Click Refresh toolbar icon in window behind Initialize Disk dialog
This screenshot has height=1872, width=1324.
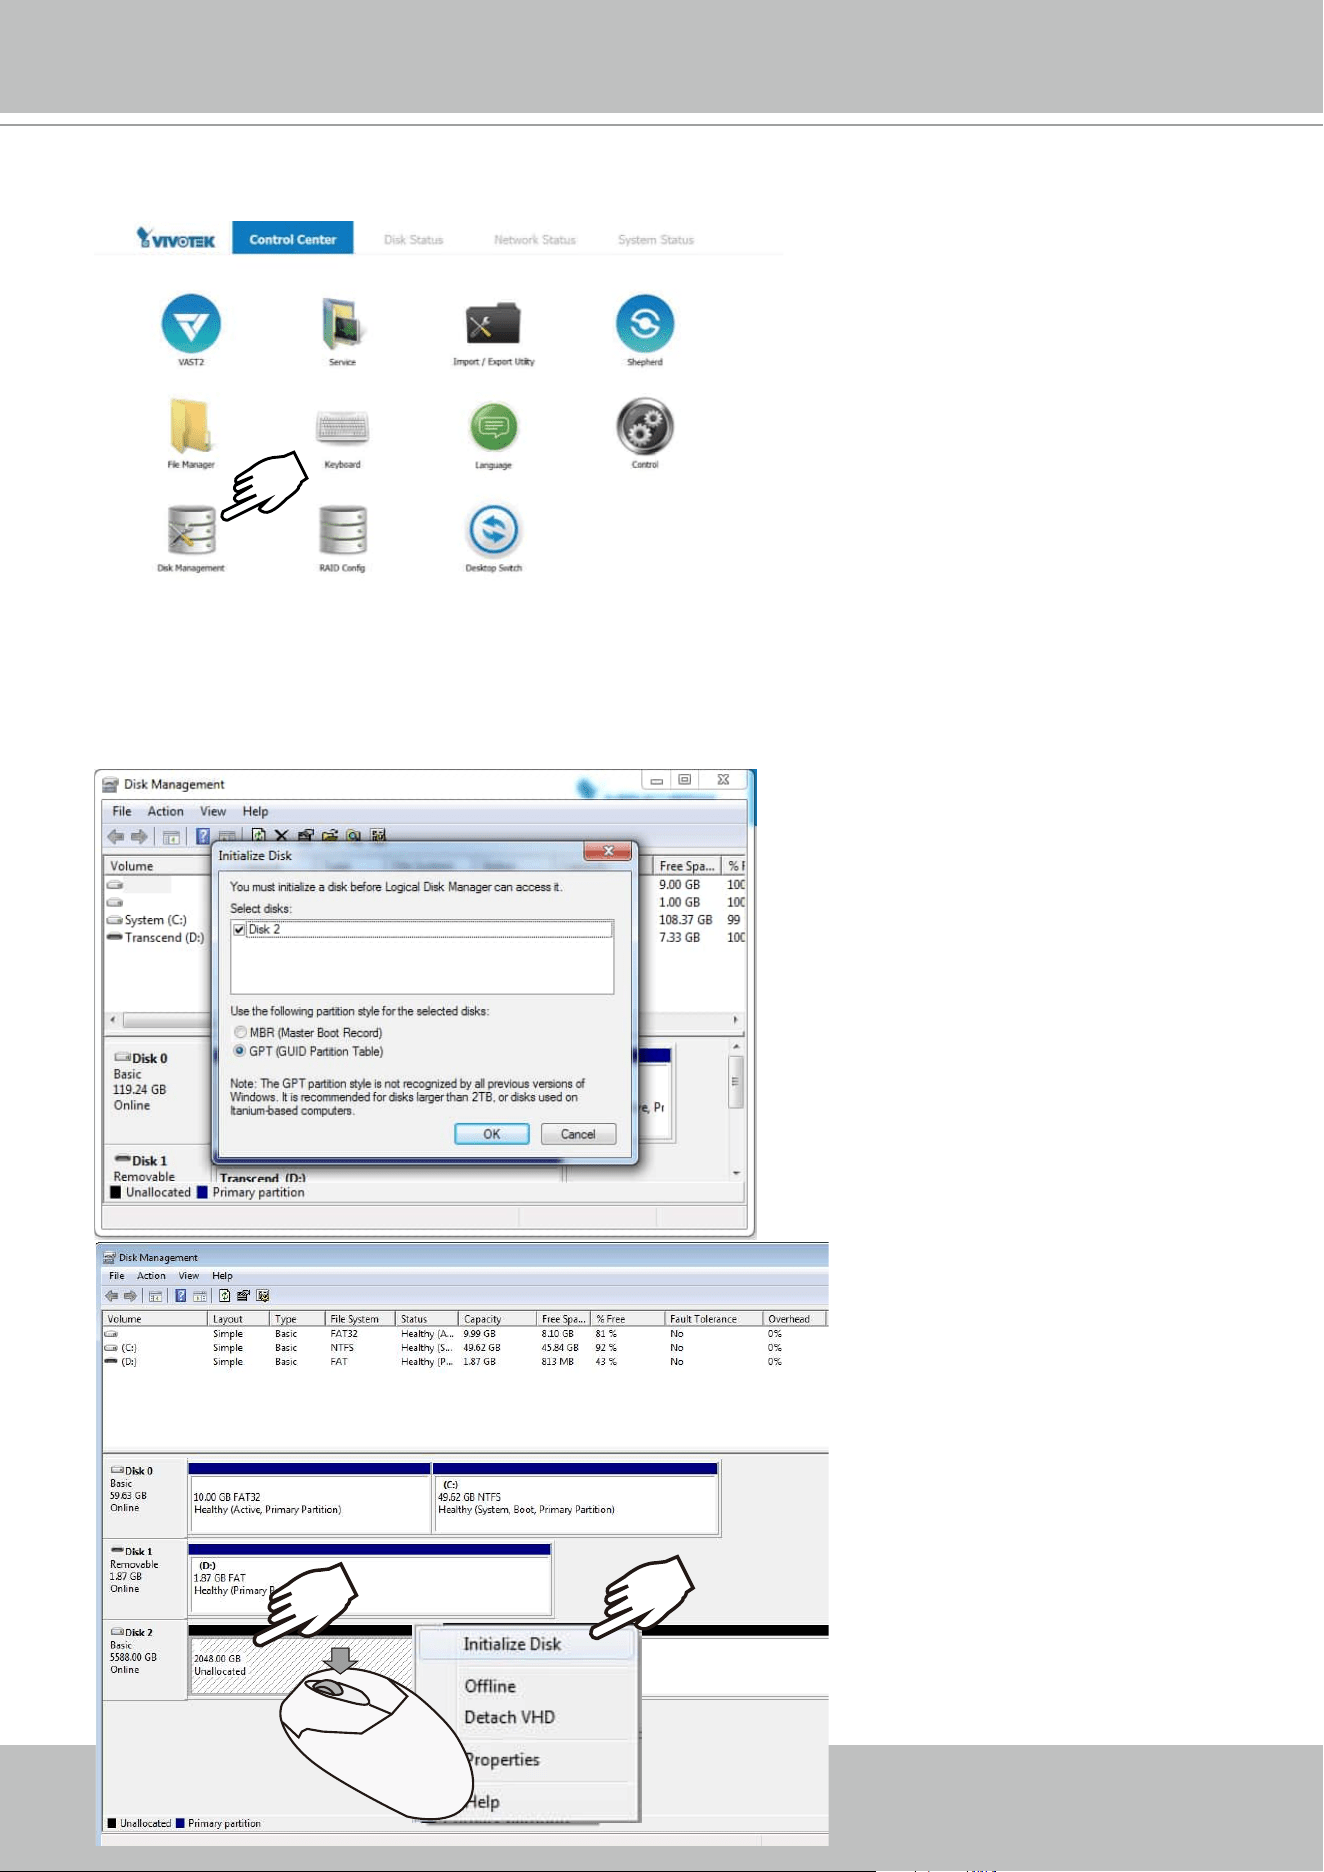tap(259, 835)
